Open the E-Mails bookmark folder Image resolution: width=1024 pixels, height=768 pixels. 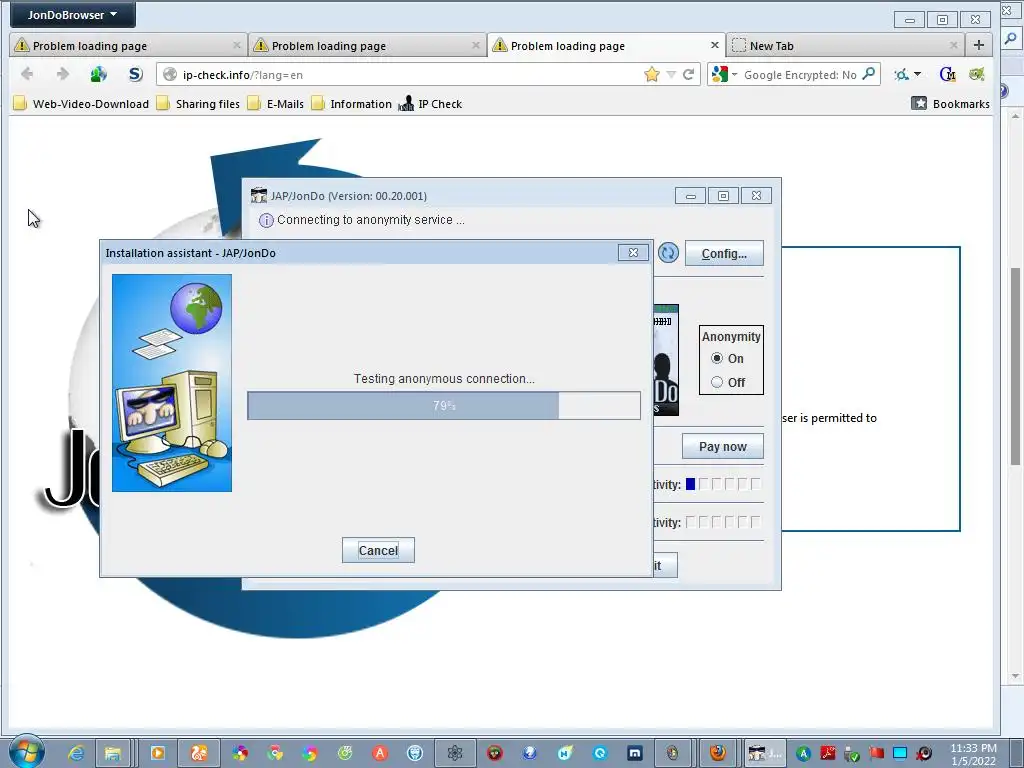tap(276, 104)
